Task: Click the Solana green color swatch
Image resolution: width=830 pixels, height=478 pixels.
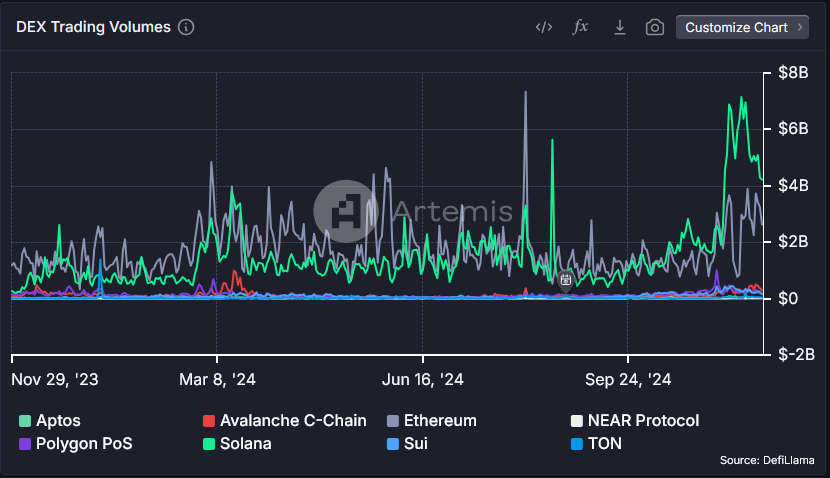Action: 209,444
